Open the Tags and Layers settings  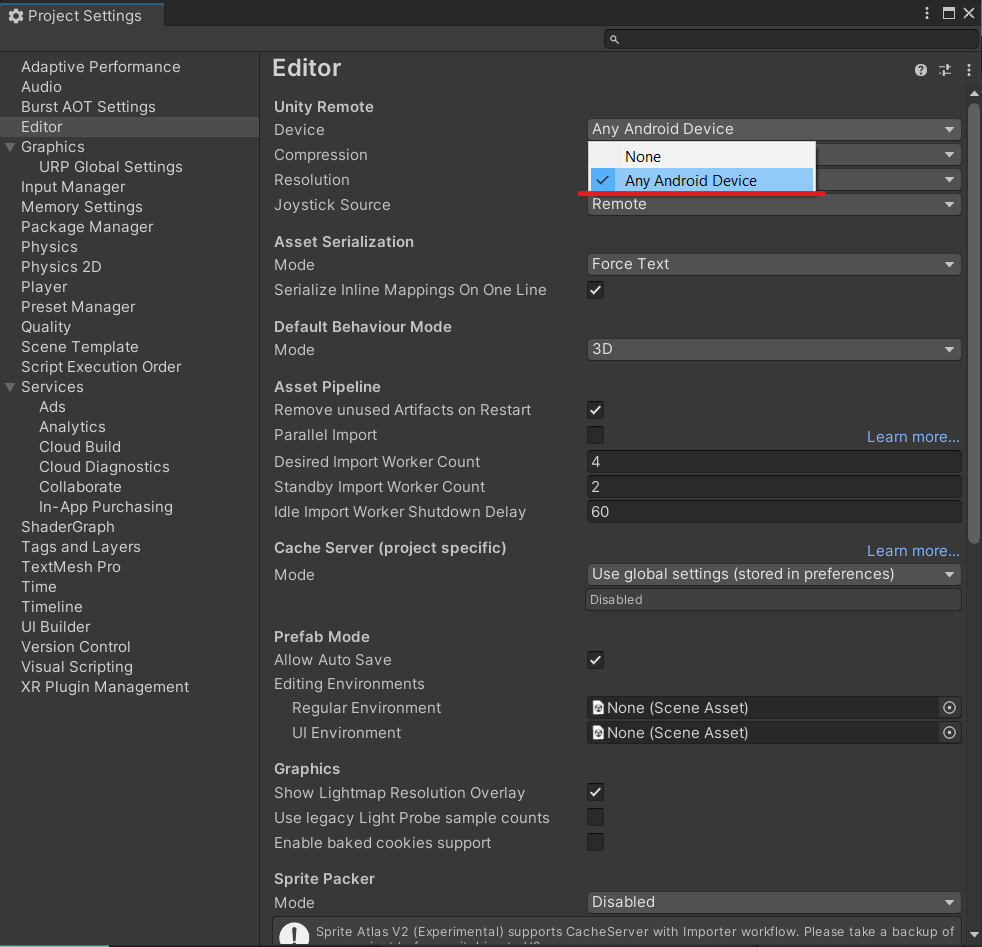(81, 547)
